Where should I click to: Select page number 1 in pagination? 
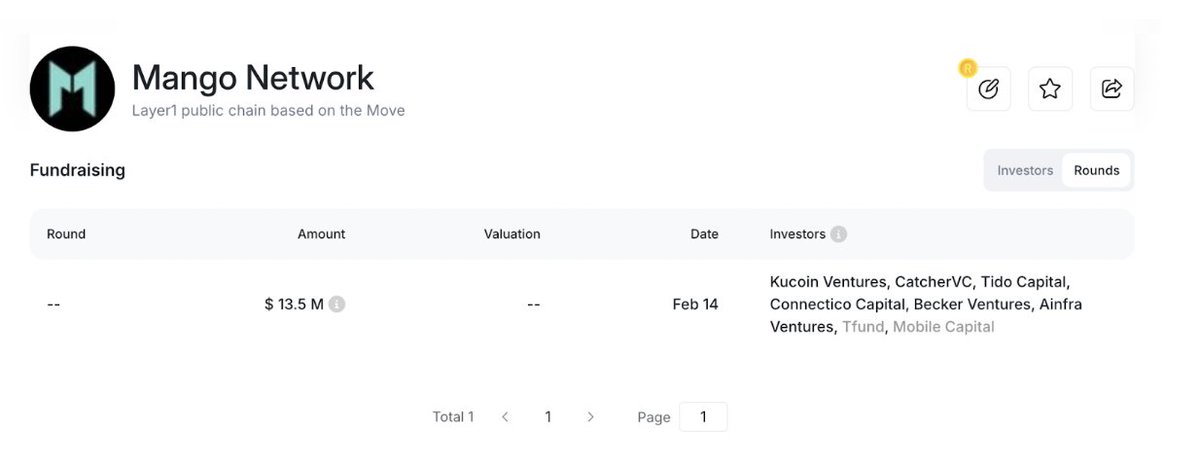click(548, 417)
